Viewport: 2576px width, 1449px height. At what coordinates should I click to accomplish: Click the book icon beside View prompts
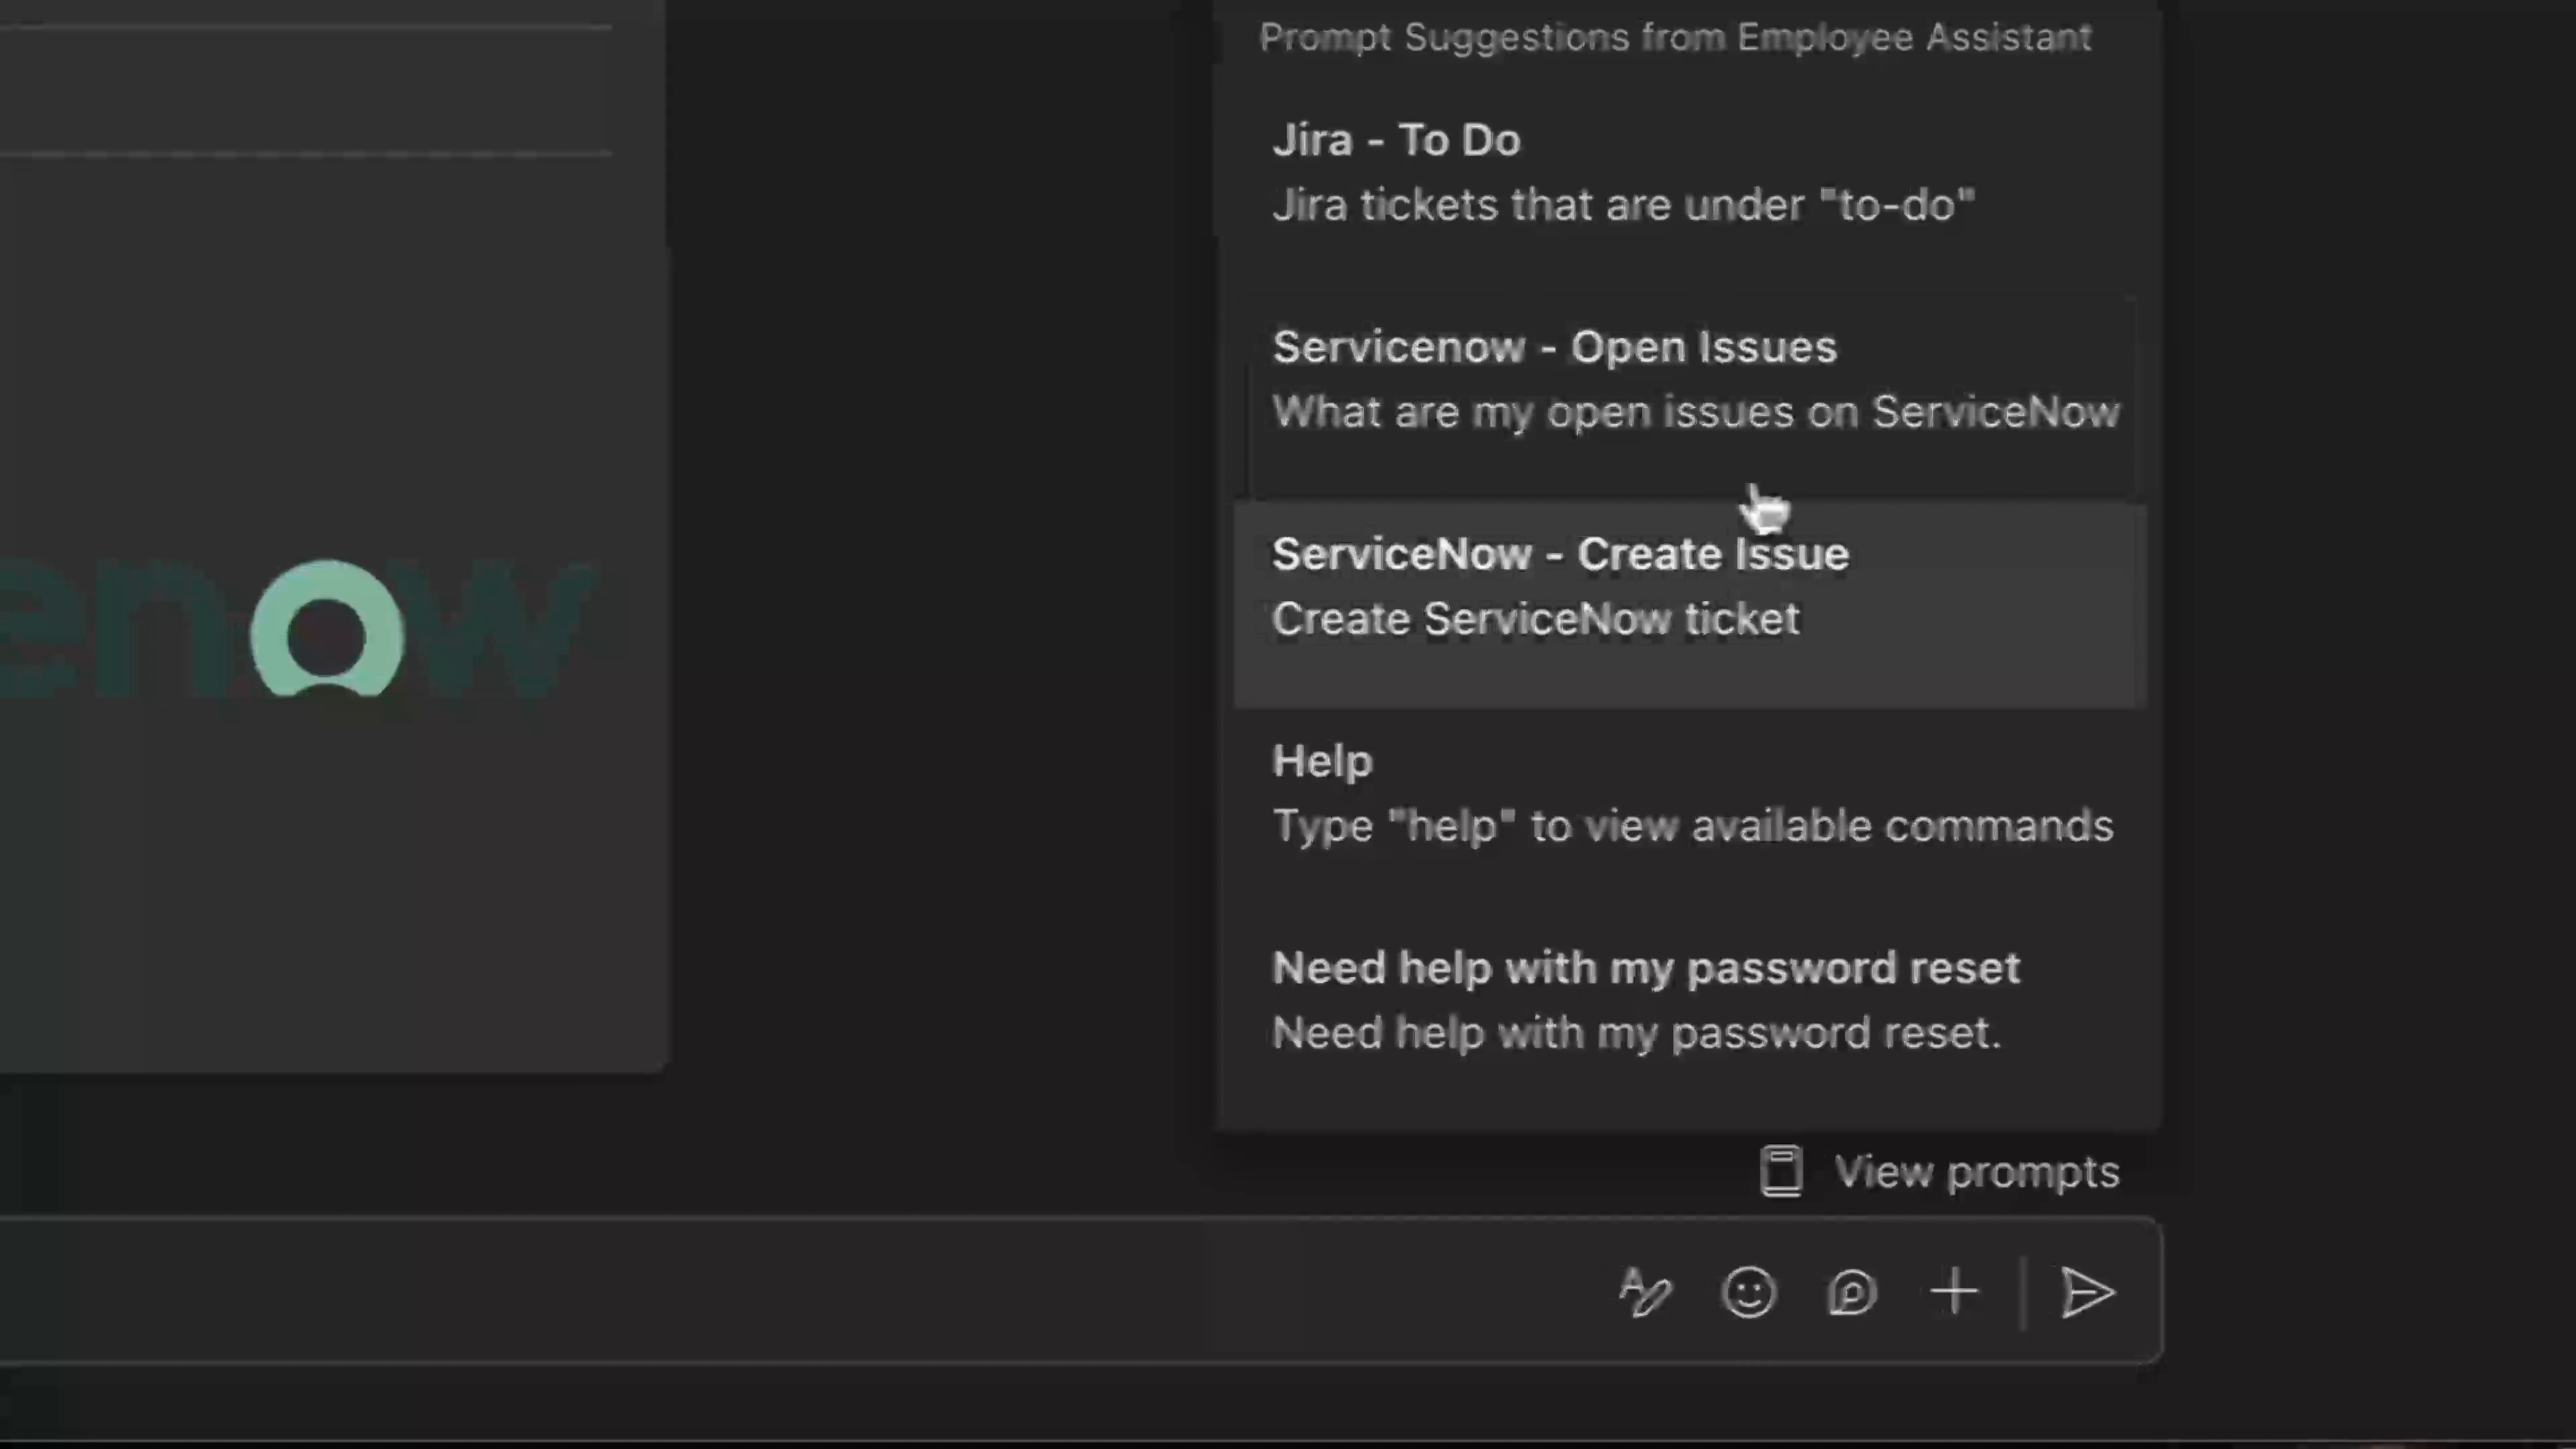tap(1782, 1171)
